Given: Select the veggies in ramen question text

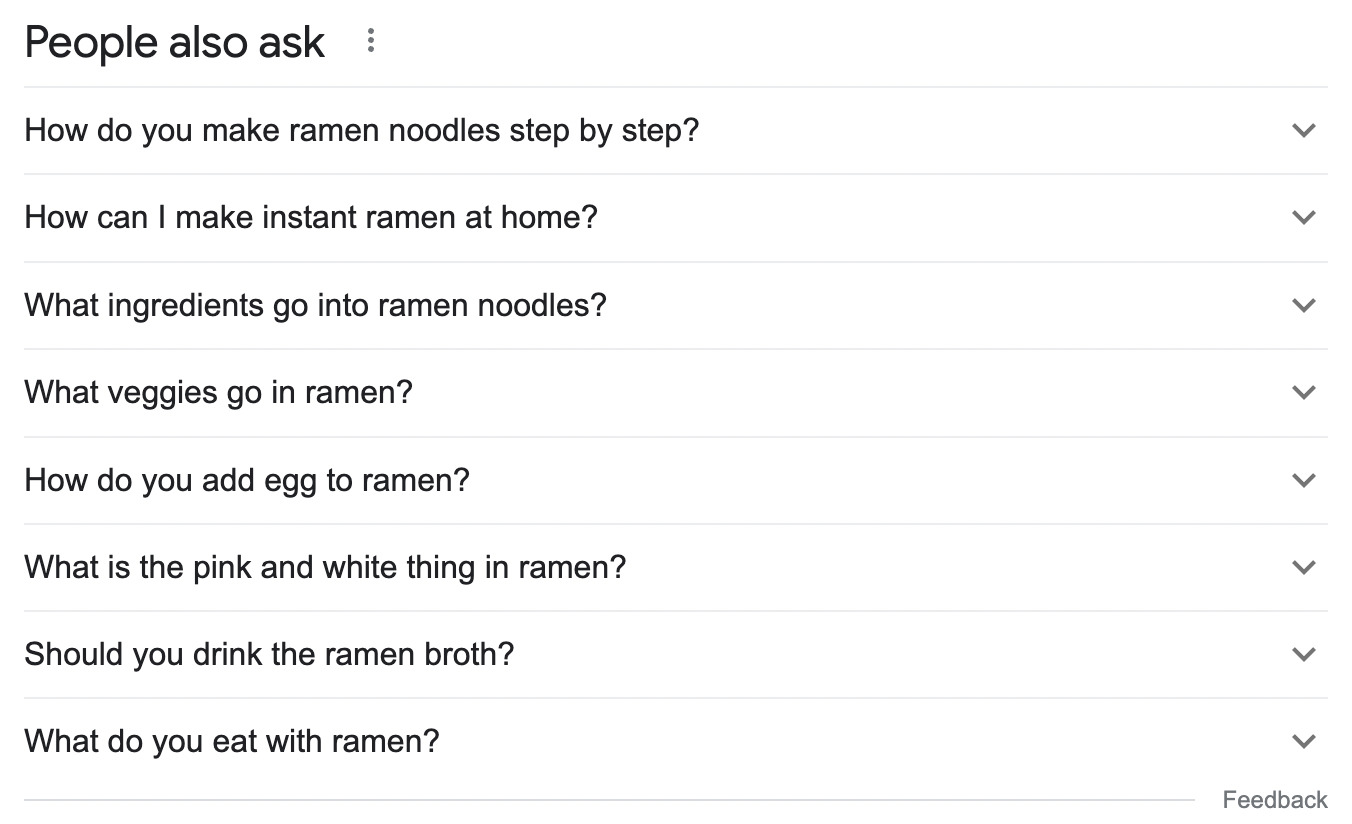Looking at the screenshot, I should [217, 392].
